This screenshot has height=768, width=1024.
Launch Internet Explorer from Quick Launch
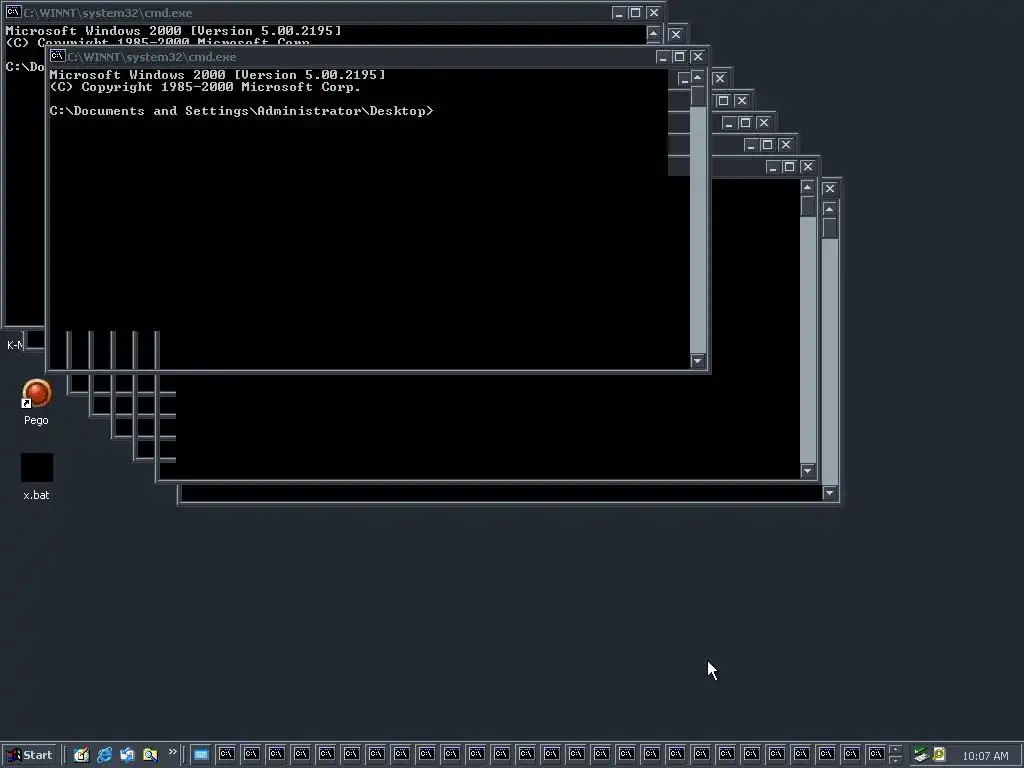coord(104,755)
